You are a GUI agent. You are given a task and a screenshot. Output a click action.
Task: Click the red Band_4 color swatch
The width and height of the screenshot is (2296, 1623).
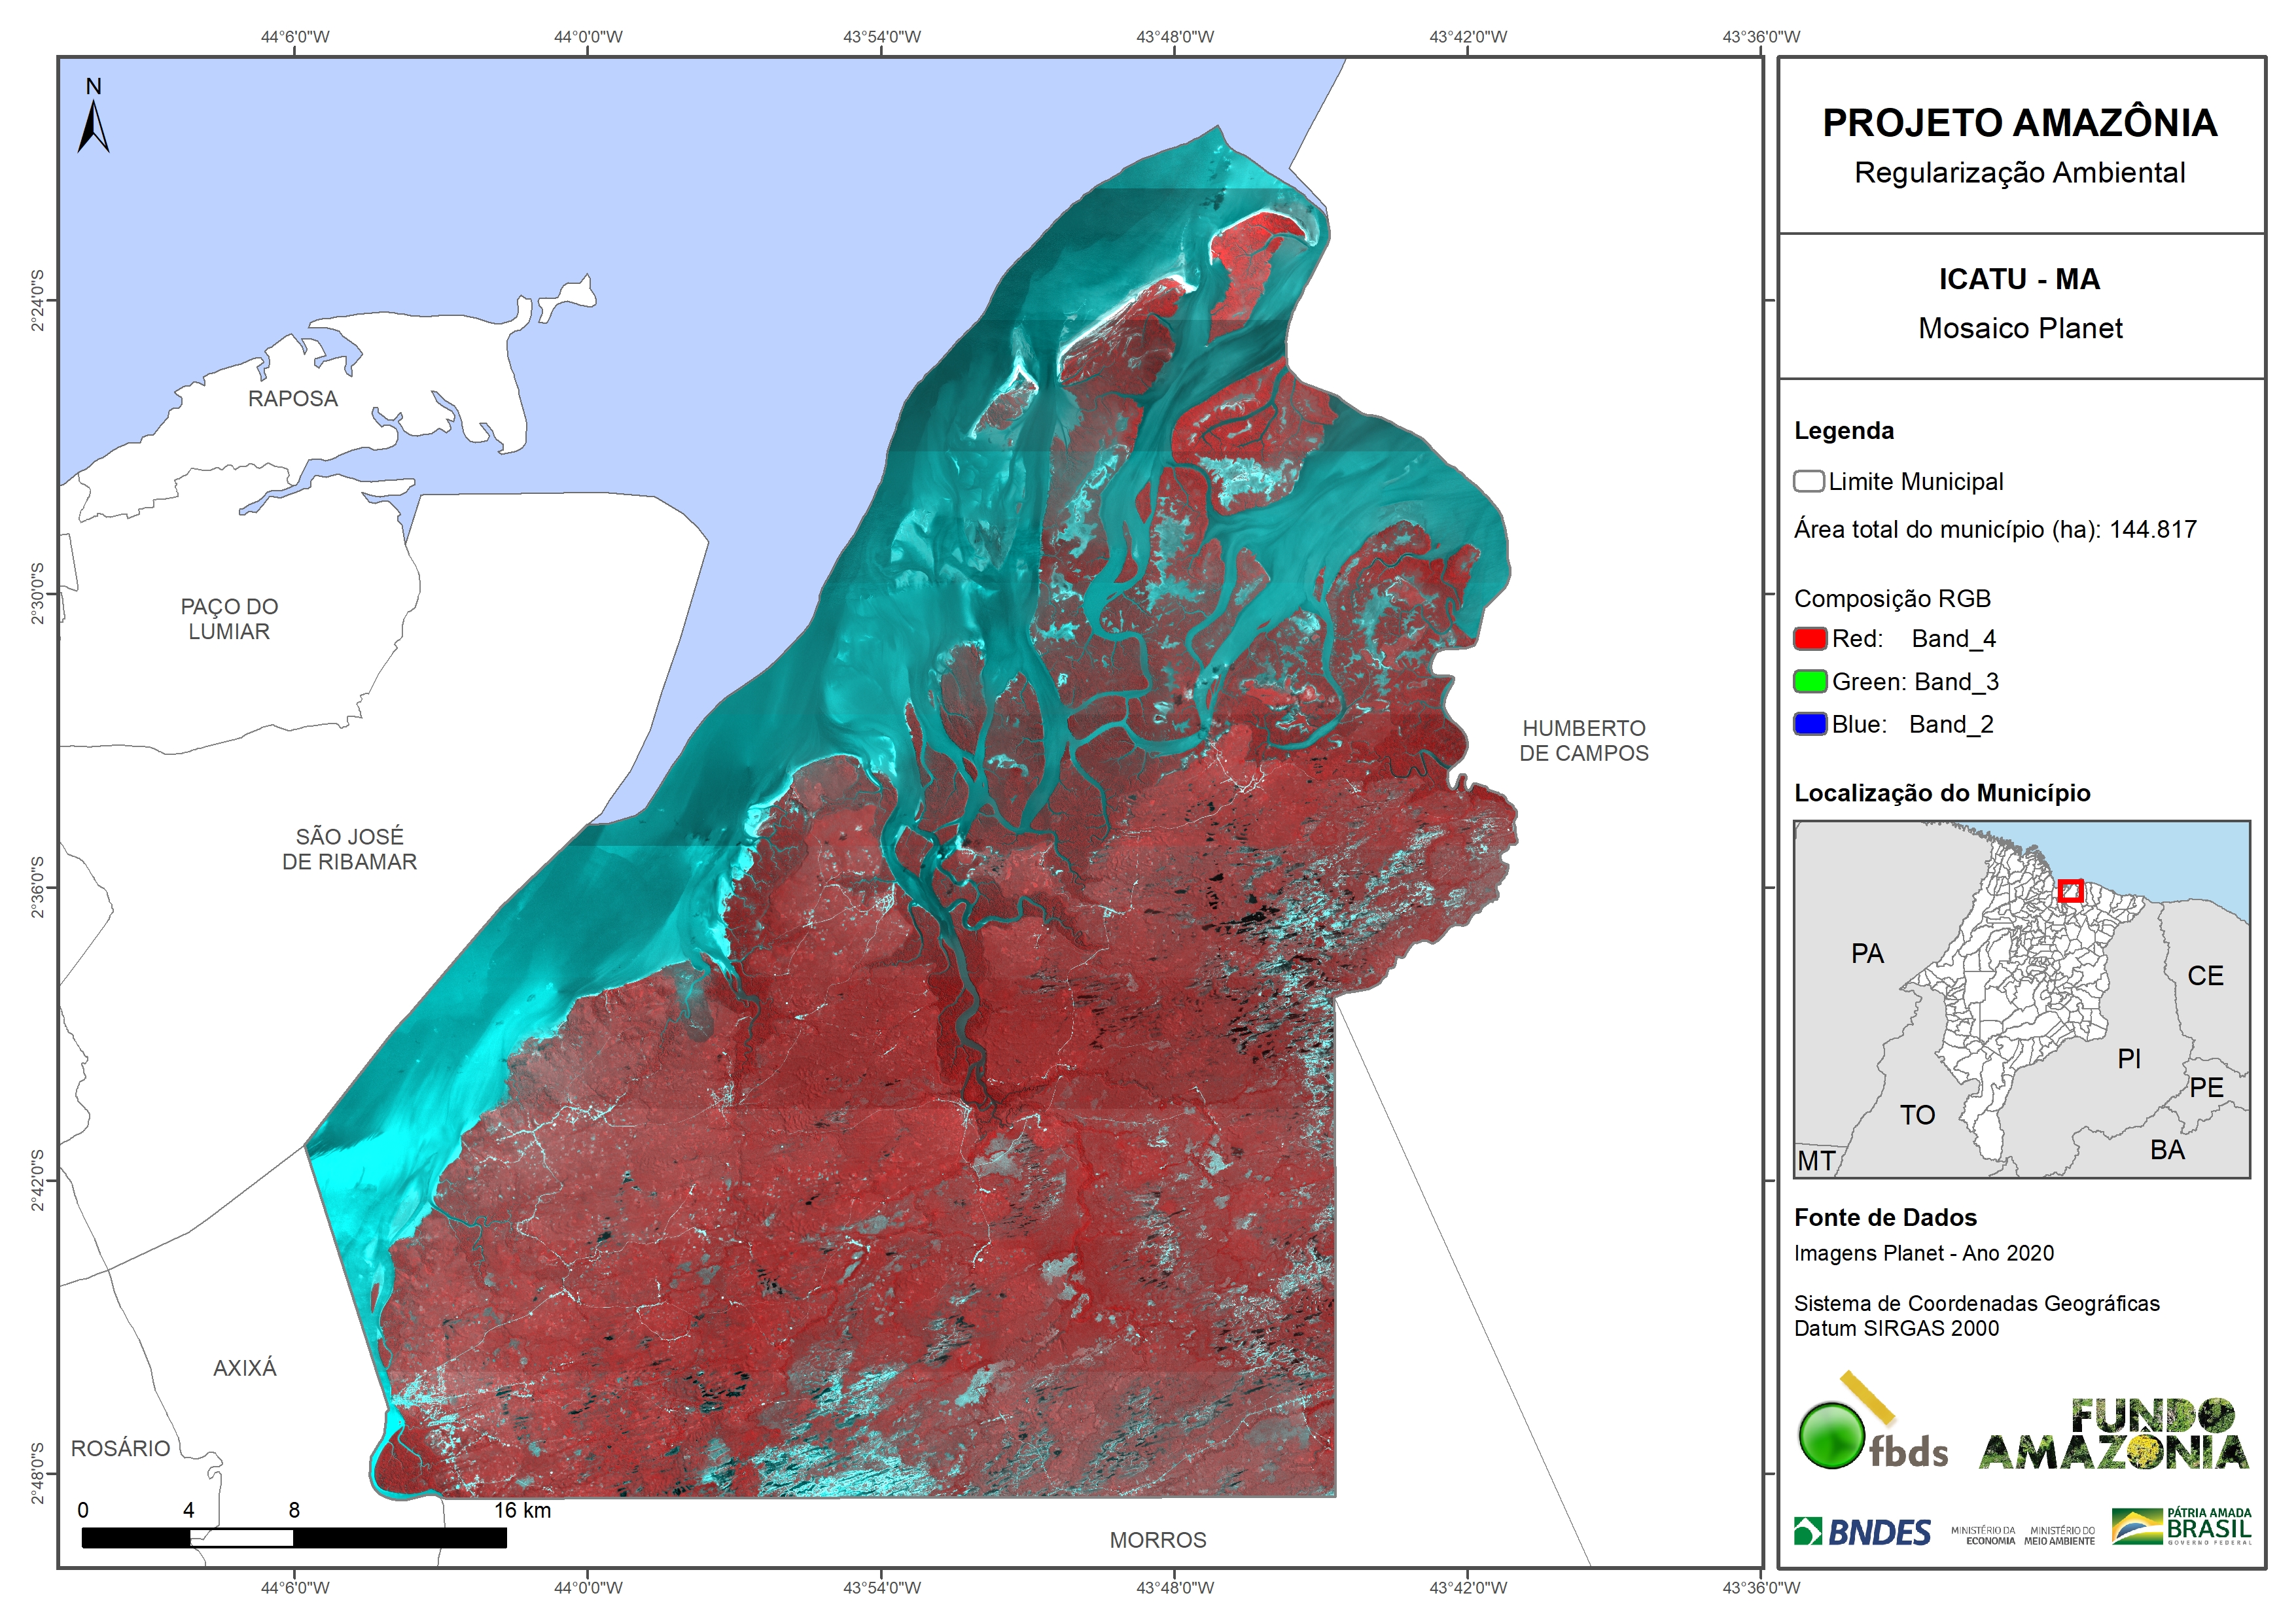1810,638
